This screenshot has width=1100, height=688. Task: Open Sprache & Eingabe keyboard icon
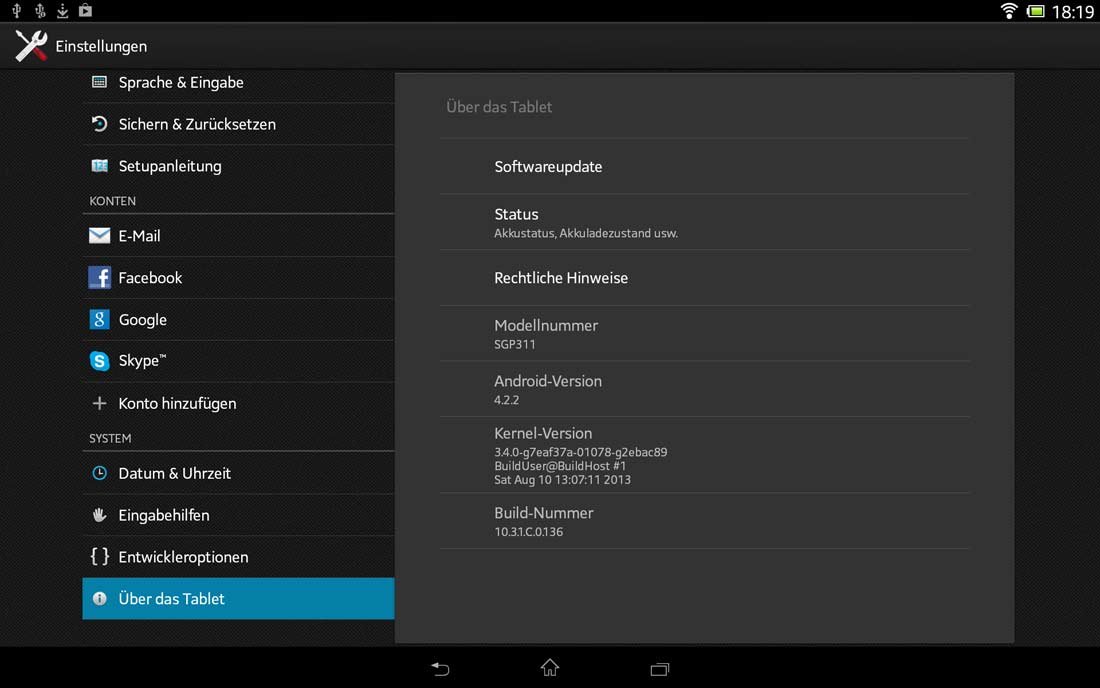point(100,82)
